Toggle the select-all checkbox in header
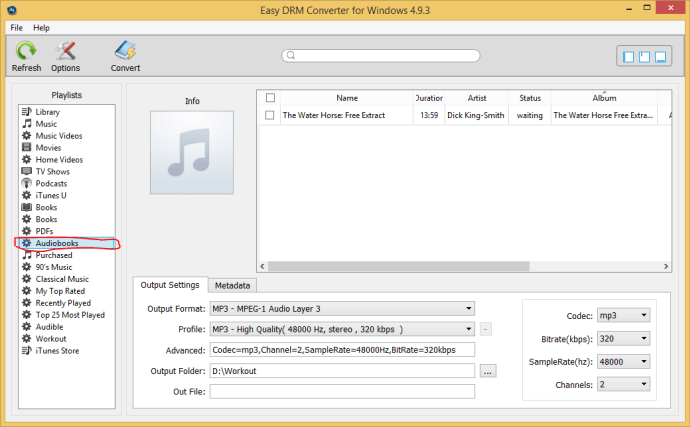The height and width of the screenshot is (427, 690). (x=271, y=98)
